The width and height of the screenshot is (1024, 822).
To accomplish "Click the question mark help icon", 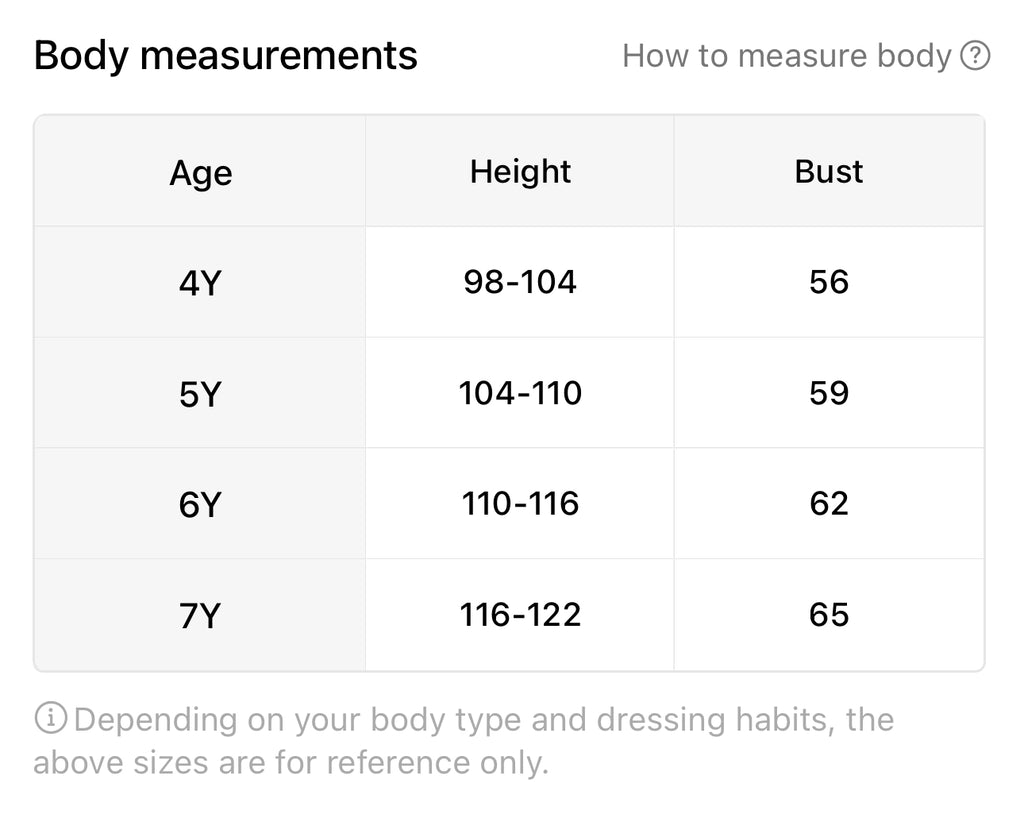I will [x=974, y=56].
